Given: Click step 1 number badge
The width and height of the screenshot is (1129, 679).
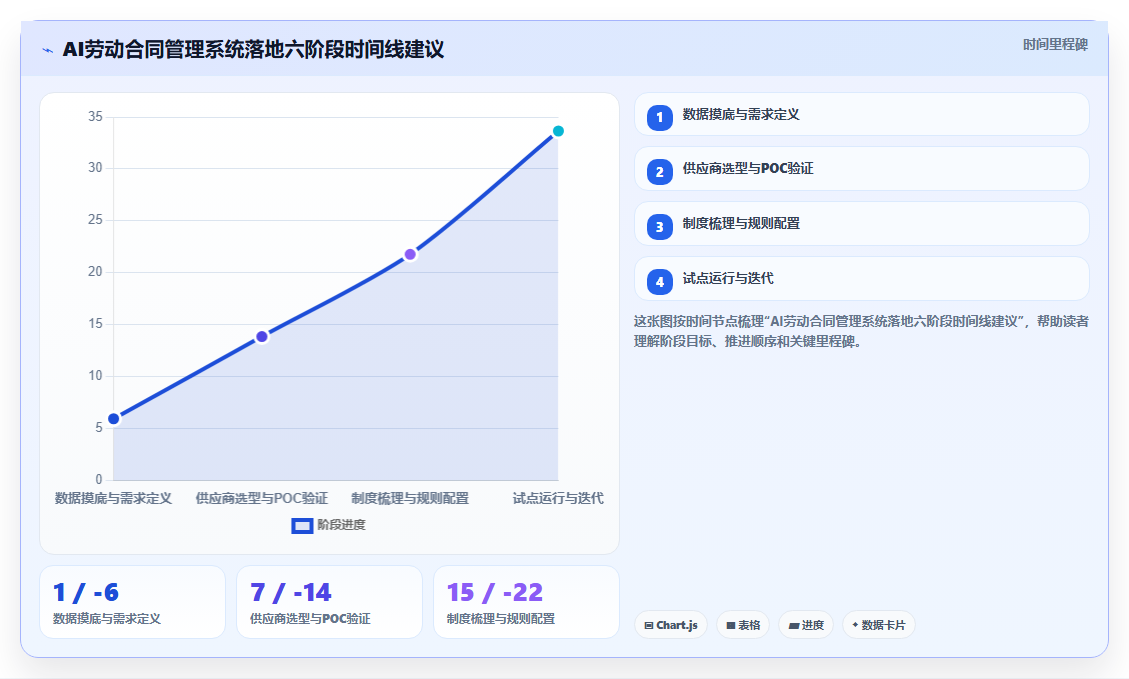Looking at the screenshot, I should tap(660, 117).
